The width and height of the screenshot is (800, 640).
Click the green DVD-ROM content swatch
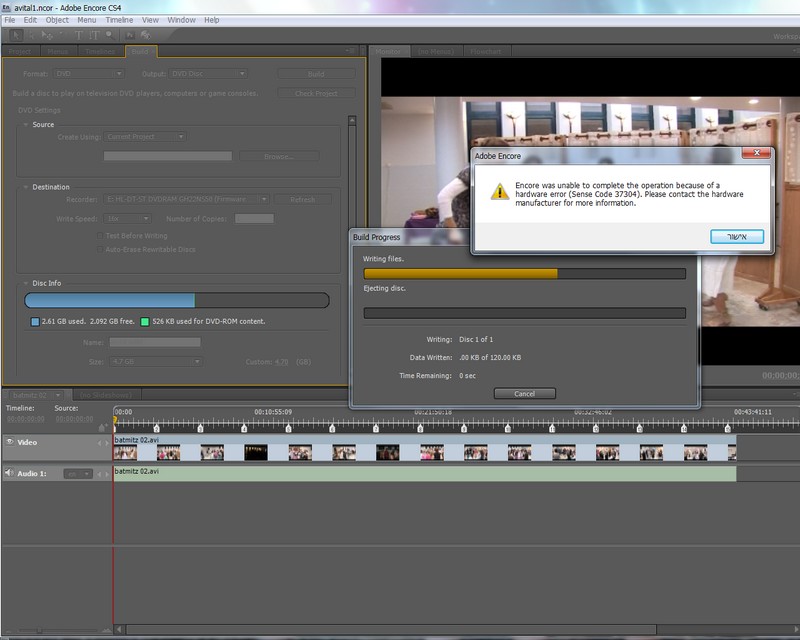pyautogui.click(x=145, y=322)
